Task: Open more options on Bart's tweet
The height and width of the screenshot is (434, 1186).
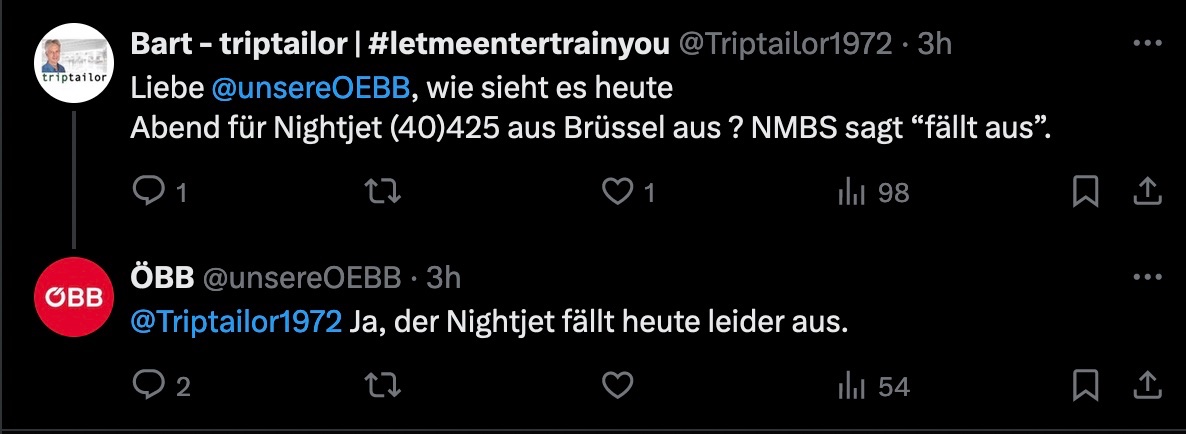Action: coord(1146,44)
